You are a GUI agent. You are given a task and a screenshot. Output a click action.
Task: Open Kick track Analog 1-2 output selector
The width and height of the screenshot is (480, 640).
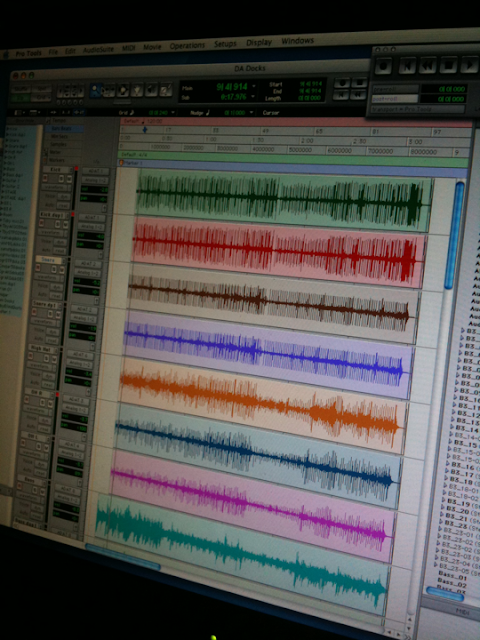tap(94, 180)
